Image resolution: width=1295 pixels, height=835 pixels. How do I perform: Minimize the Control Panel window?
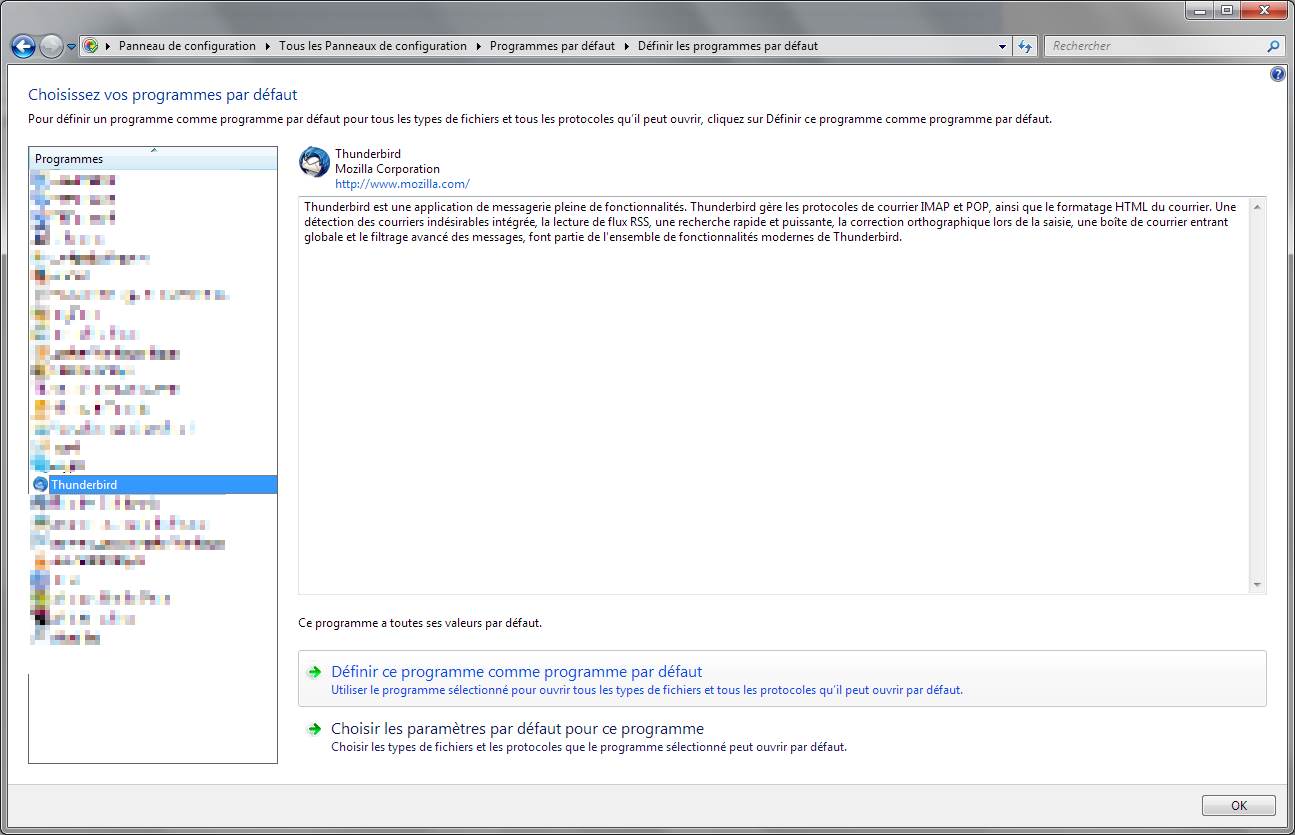(x=1200, y=10)
